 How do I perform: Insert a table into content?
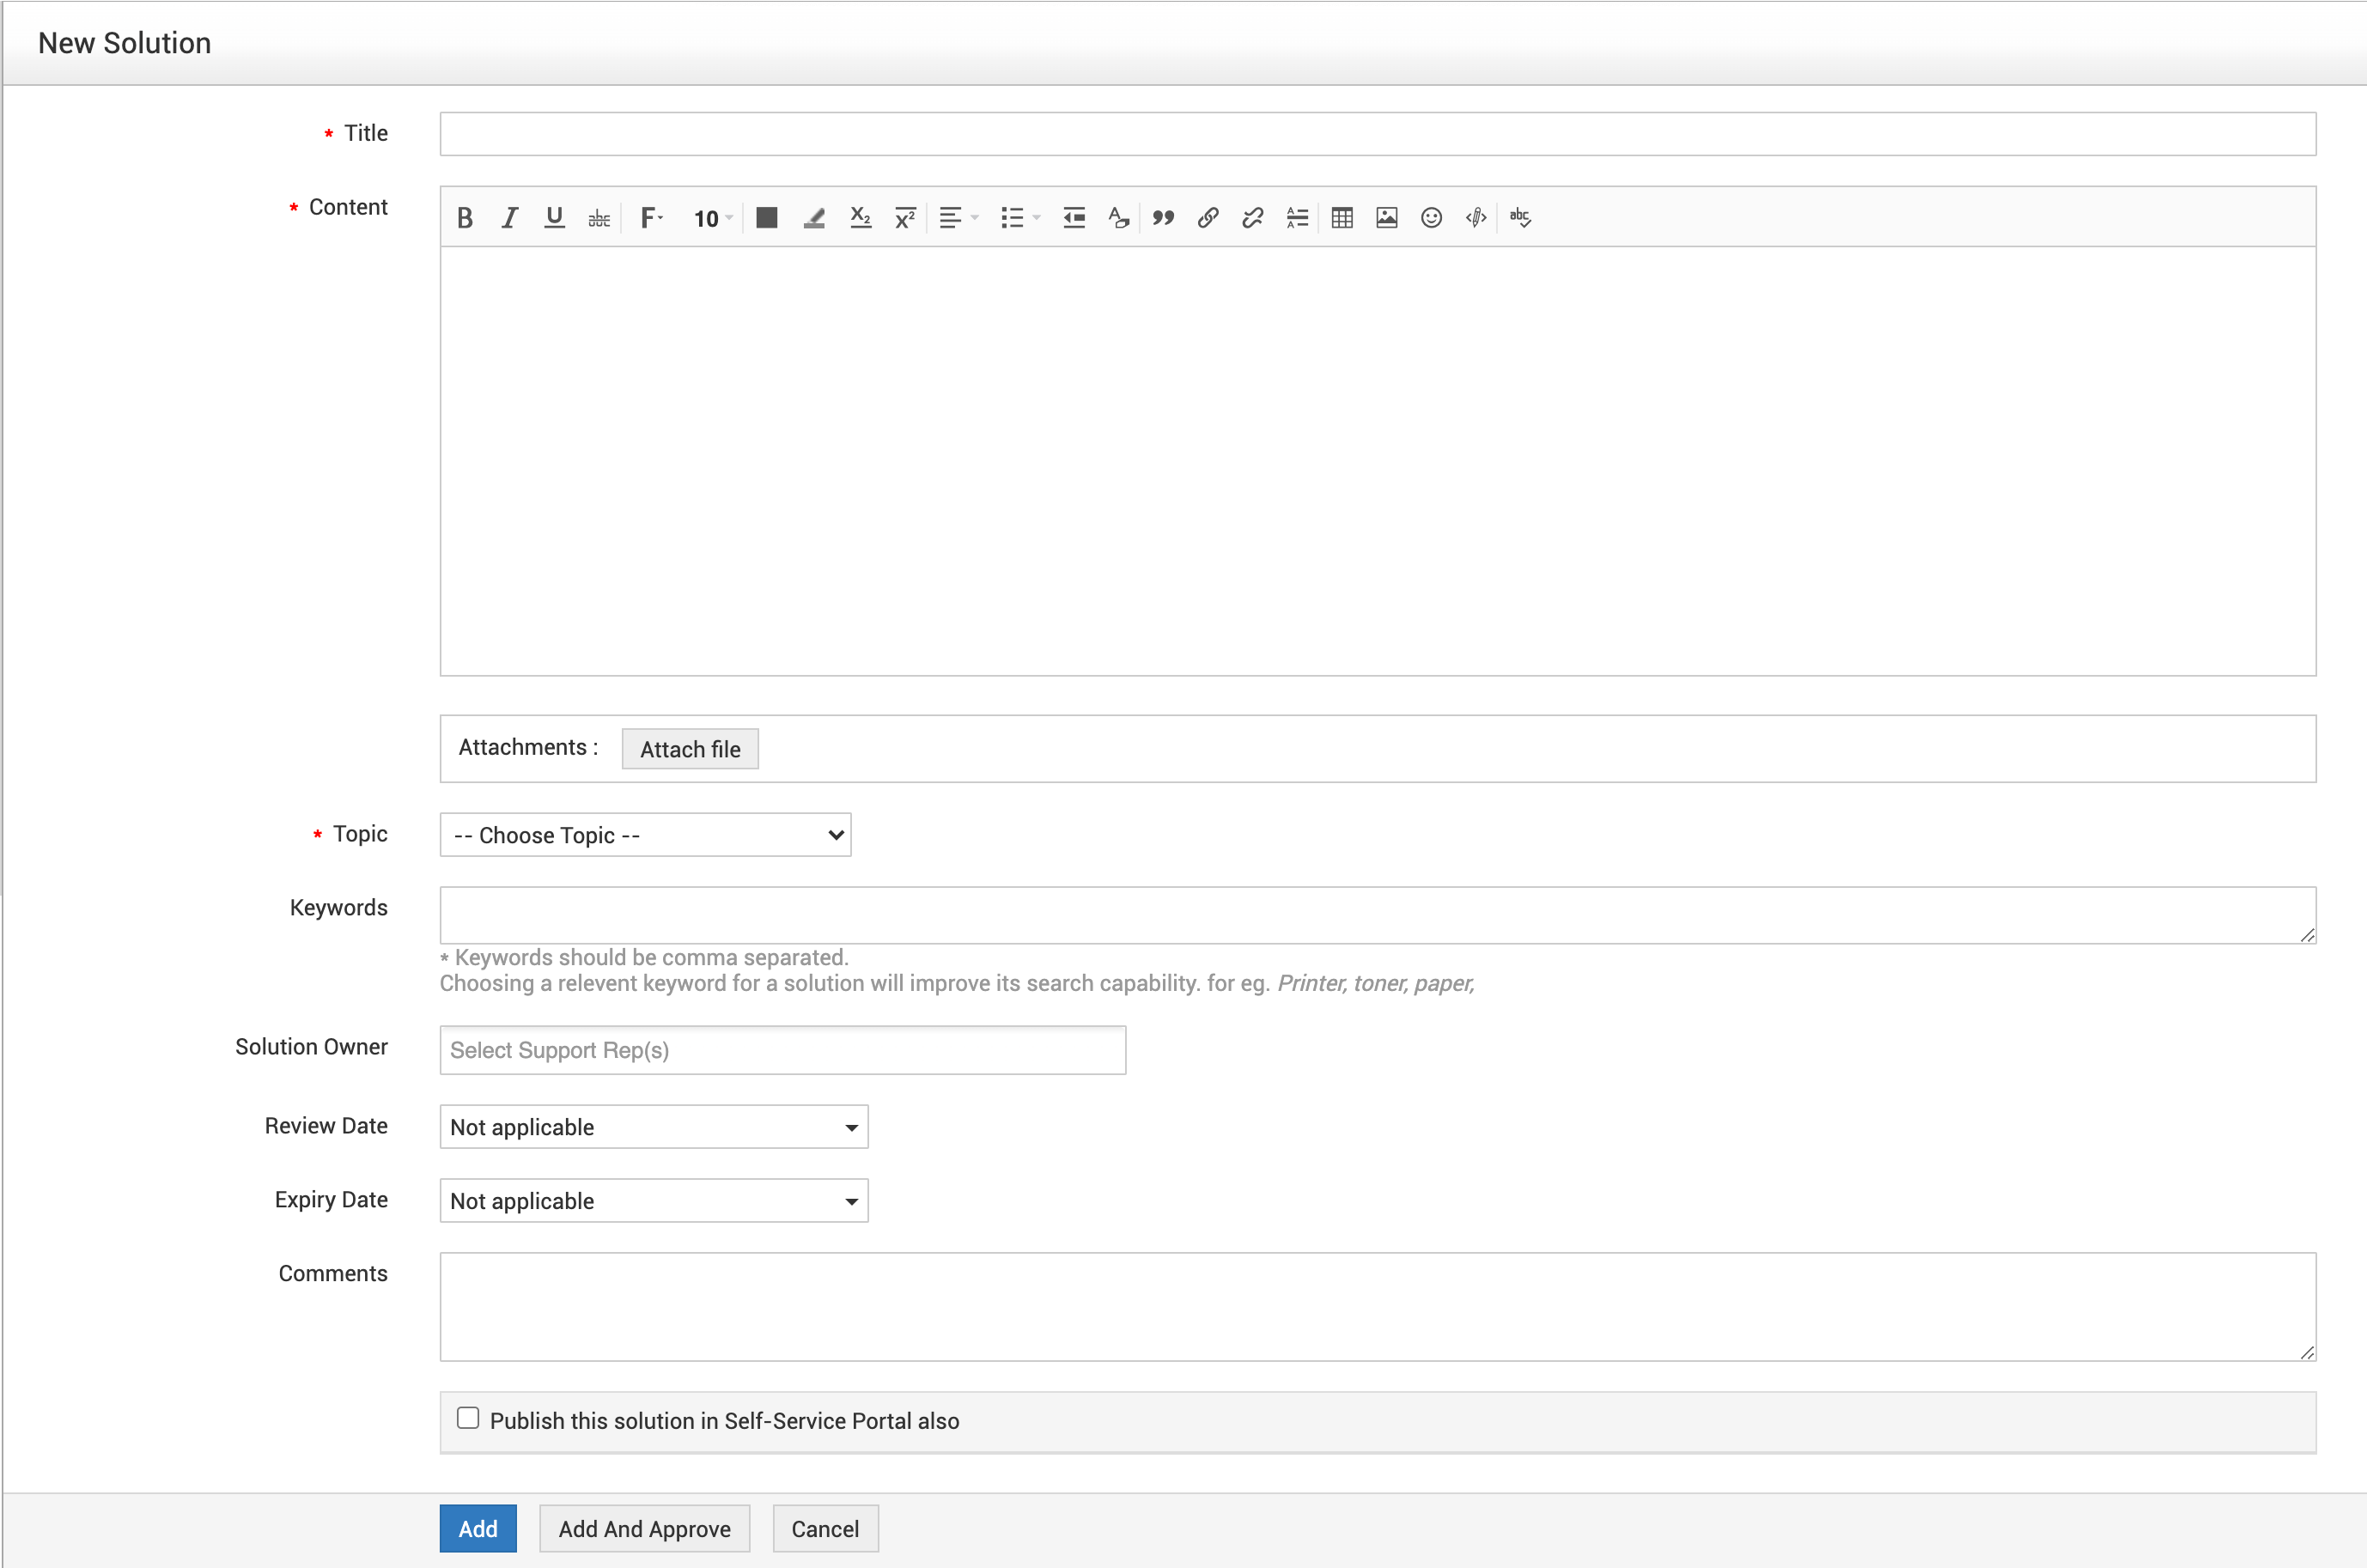(1342, 218)
